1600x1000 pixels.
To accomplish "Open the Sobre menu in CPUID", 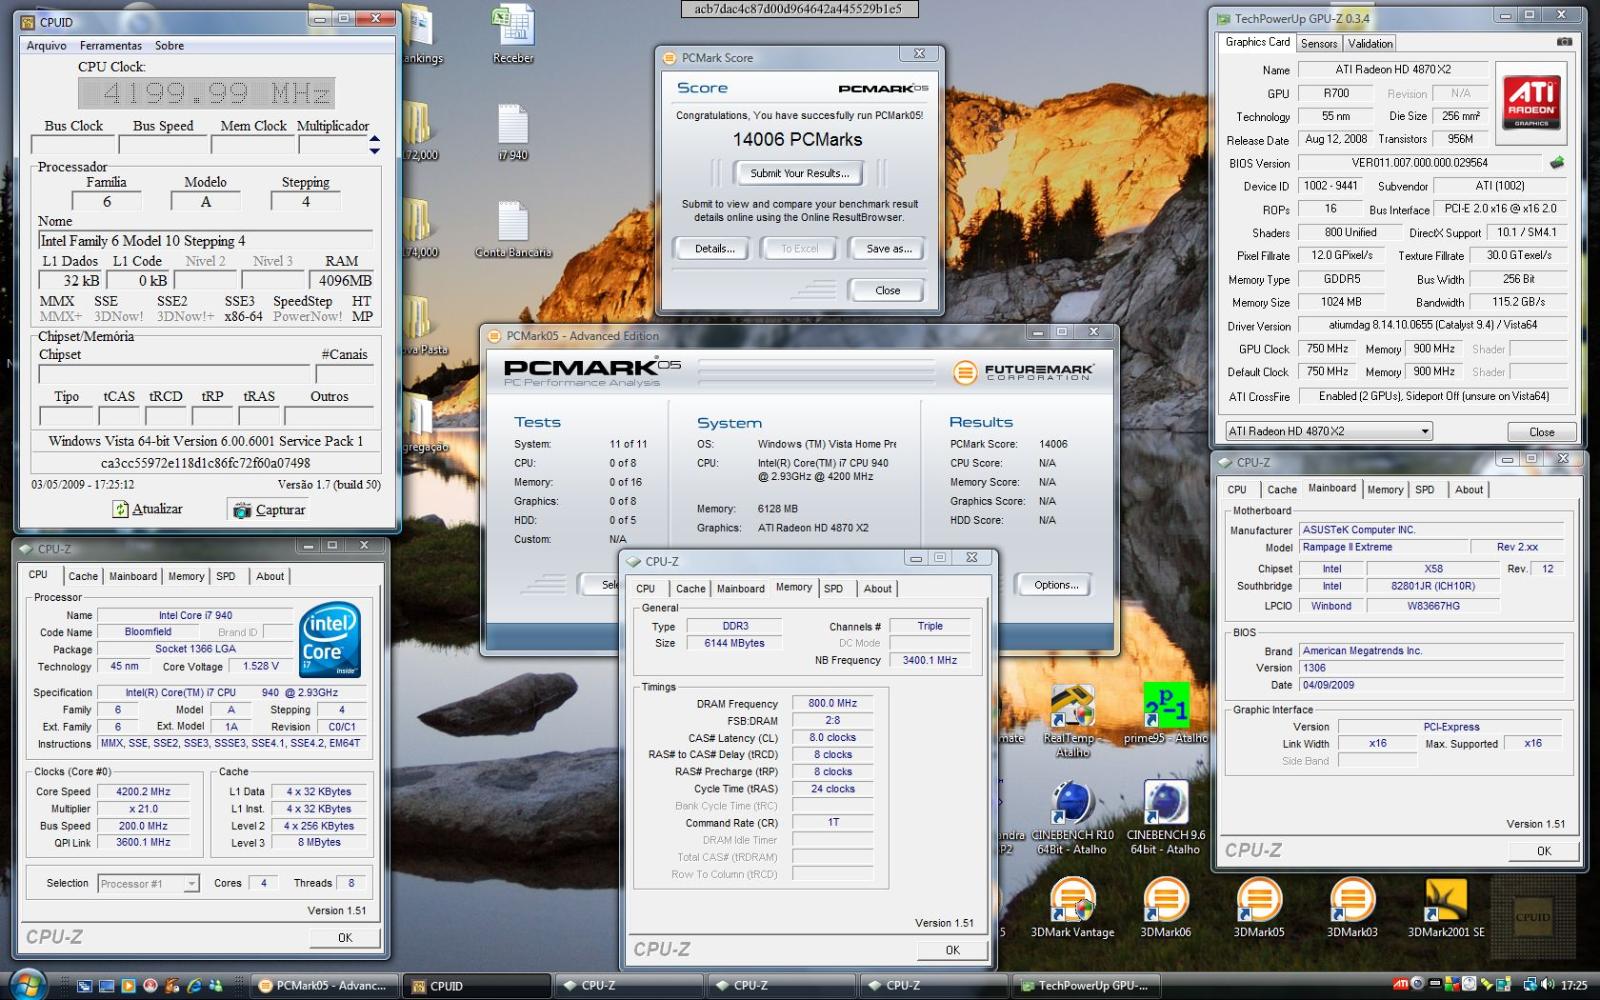I will coord(169,45).
